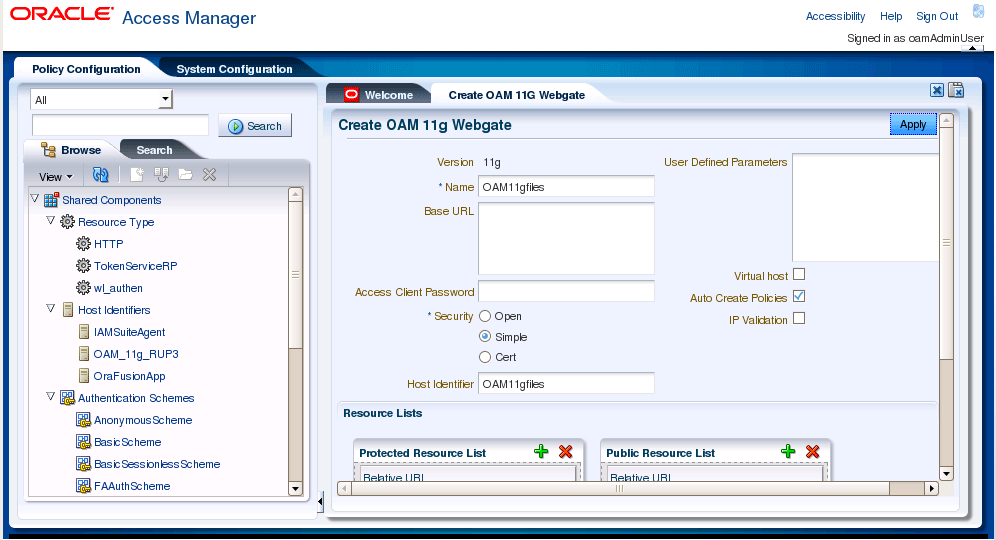The height and width of the screenshot is (540, 996).
Task: Collapse the Shared Components tree node
Action: point(35,199)
